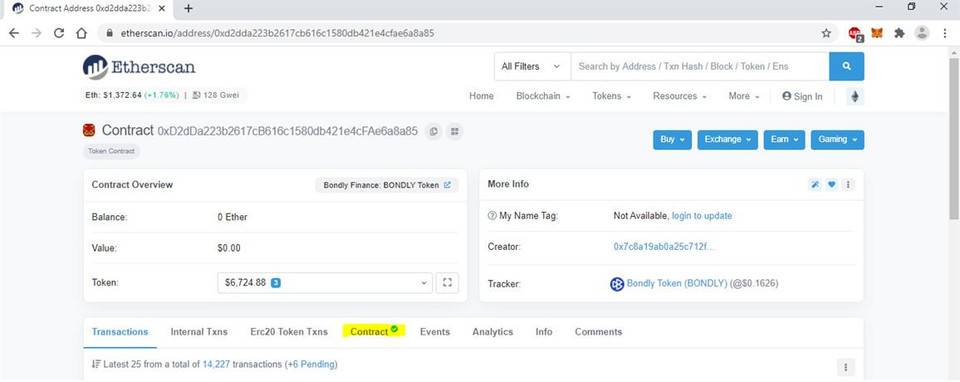Expand the More menu

pos(744,96)
